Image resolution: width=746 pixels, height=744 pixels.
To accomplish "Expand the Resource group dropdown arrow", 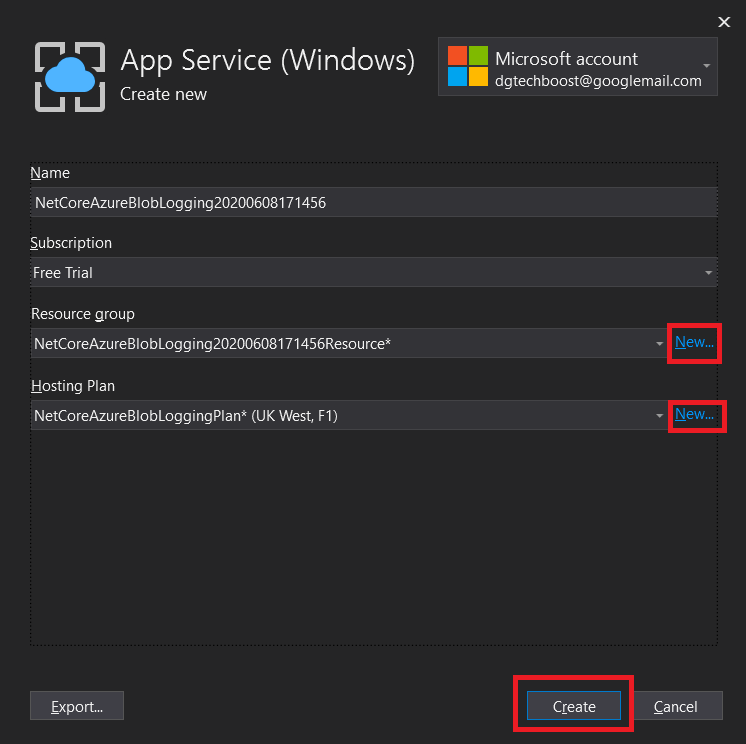I will 660,344.
